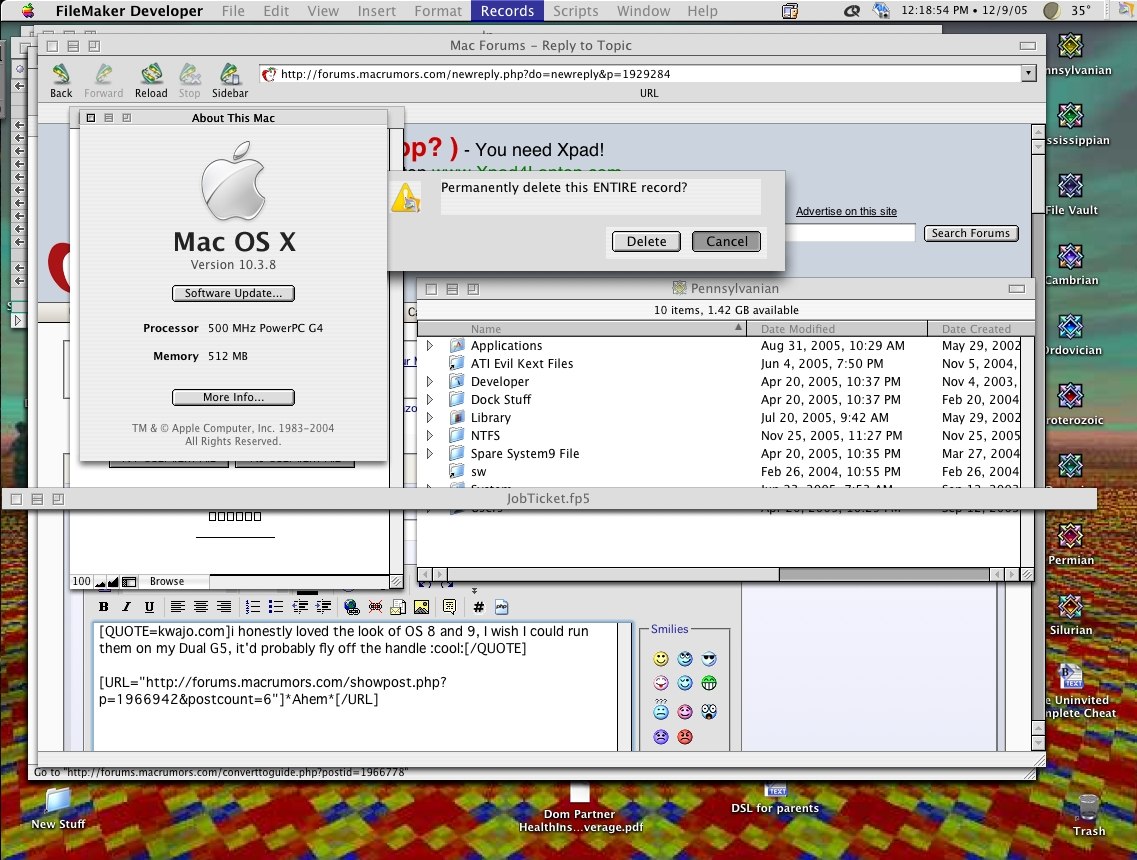Insert an ordered list

[252, 607]
